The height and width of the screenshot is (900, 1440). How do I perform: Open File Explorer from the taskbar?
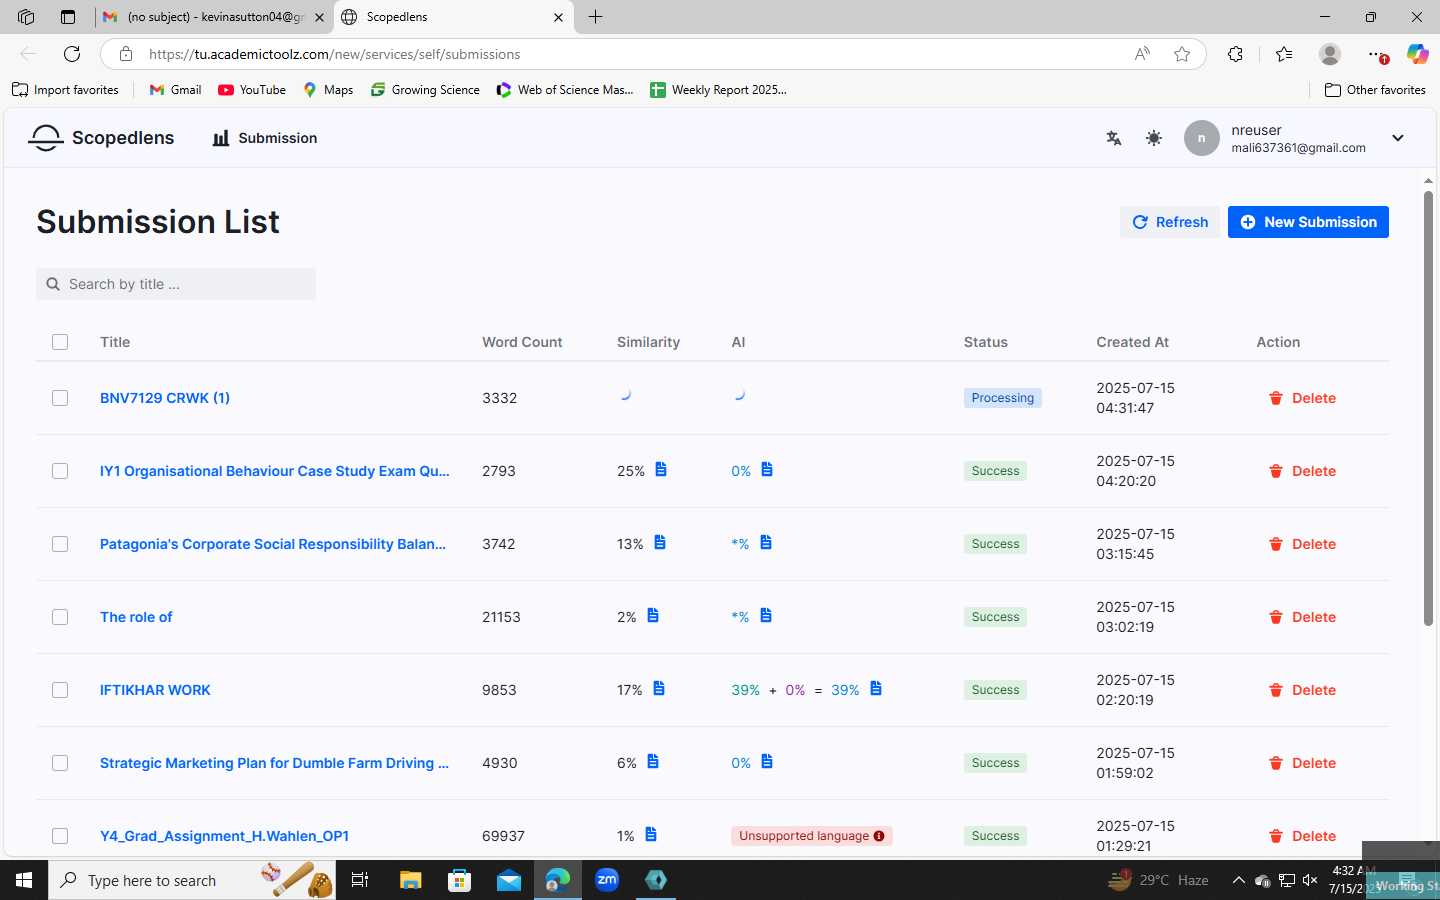pos(411,880)
